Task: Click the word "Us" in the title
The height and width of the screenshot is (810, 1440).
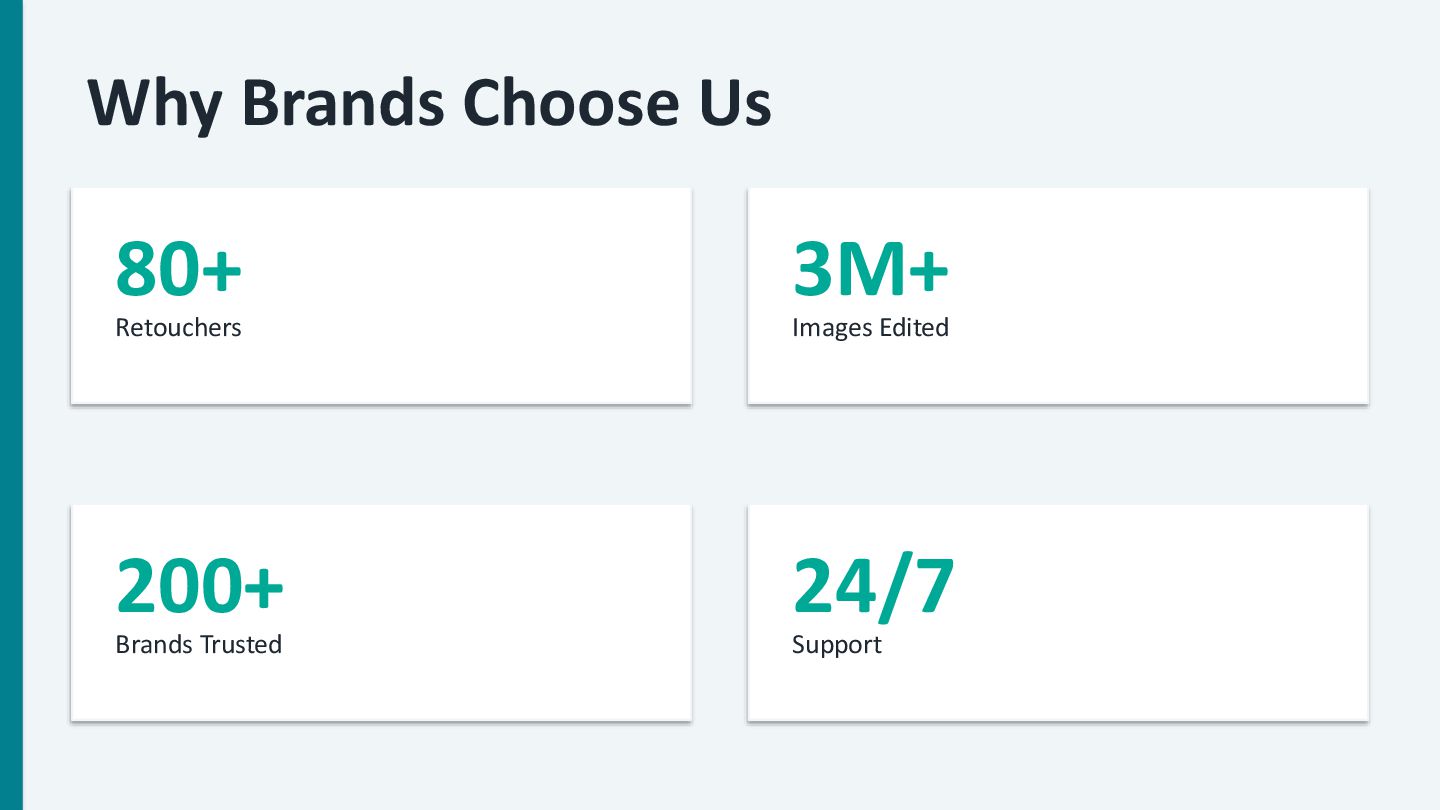Action: coord(734,102)
